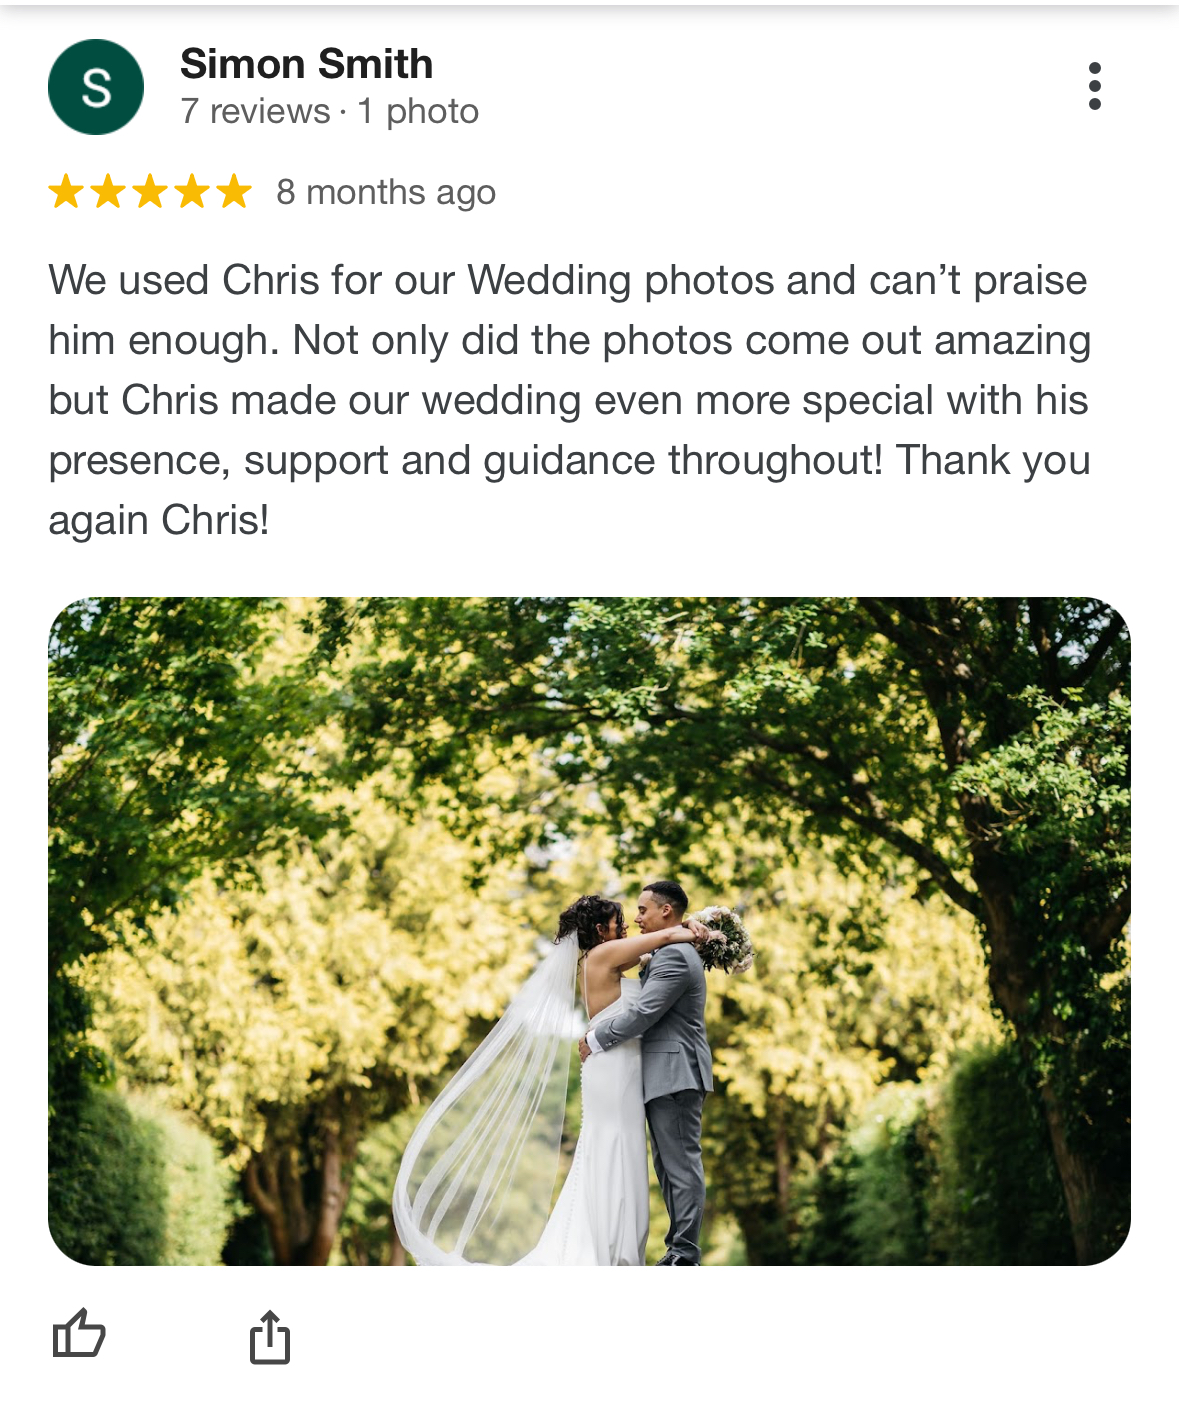Like the review with thumbs-up icon
Screen dimensions: 1179x1408
[79, 1334]
